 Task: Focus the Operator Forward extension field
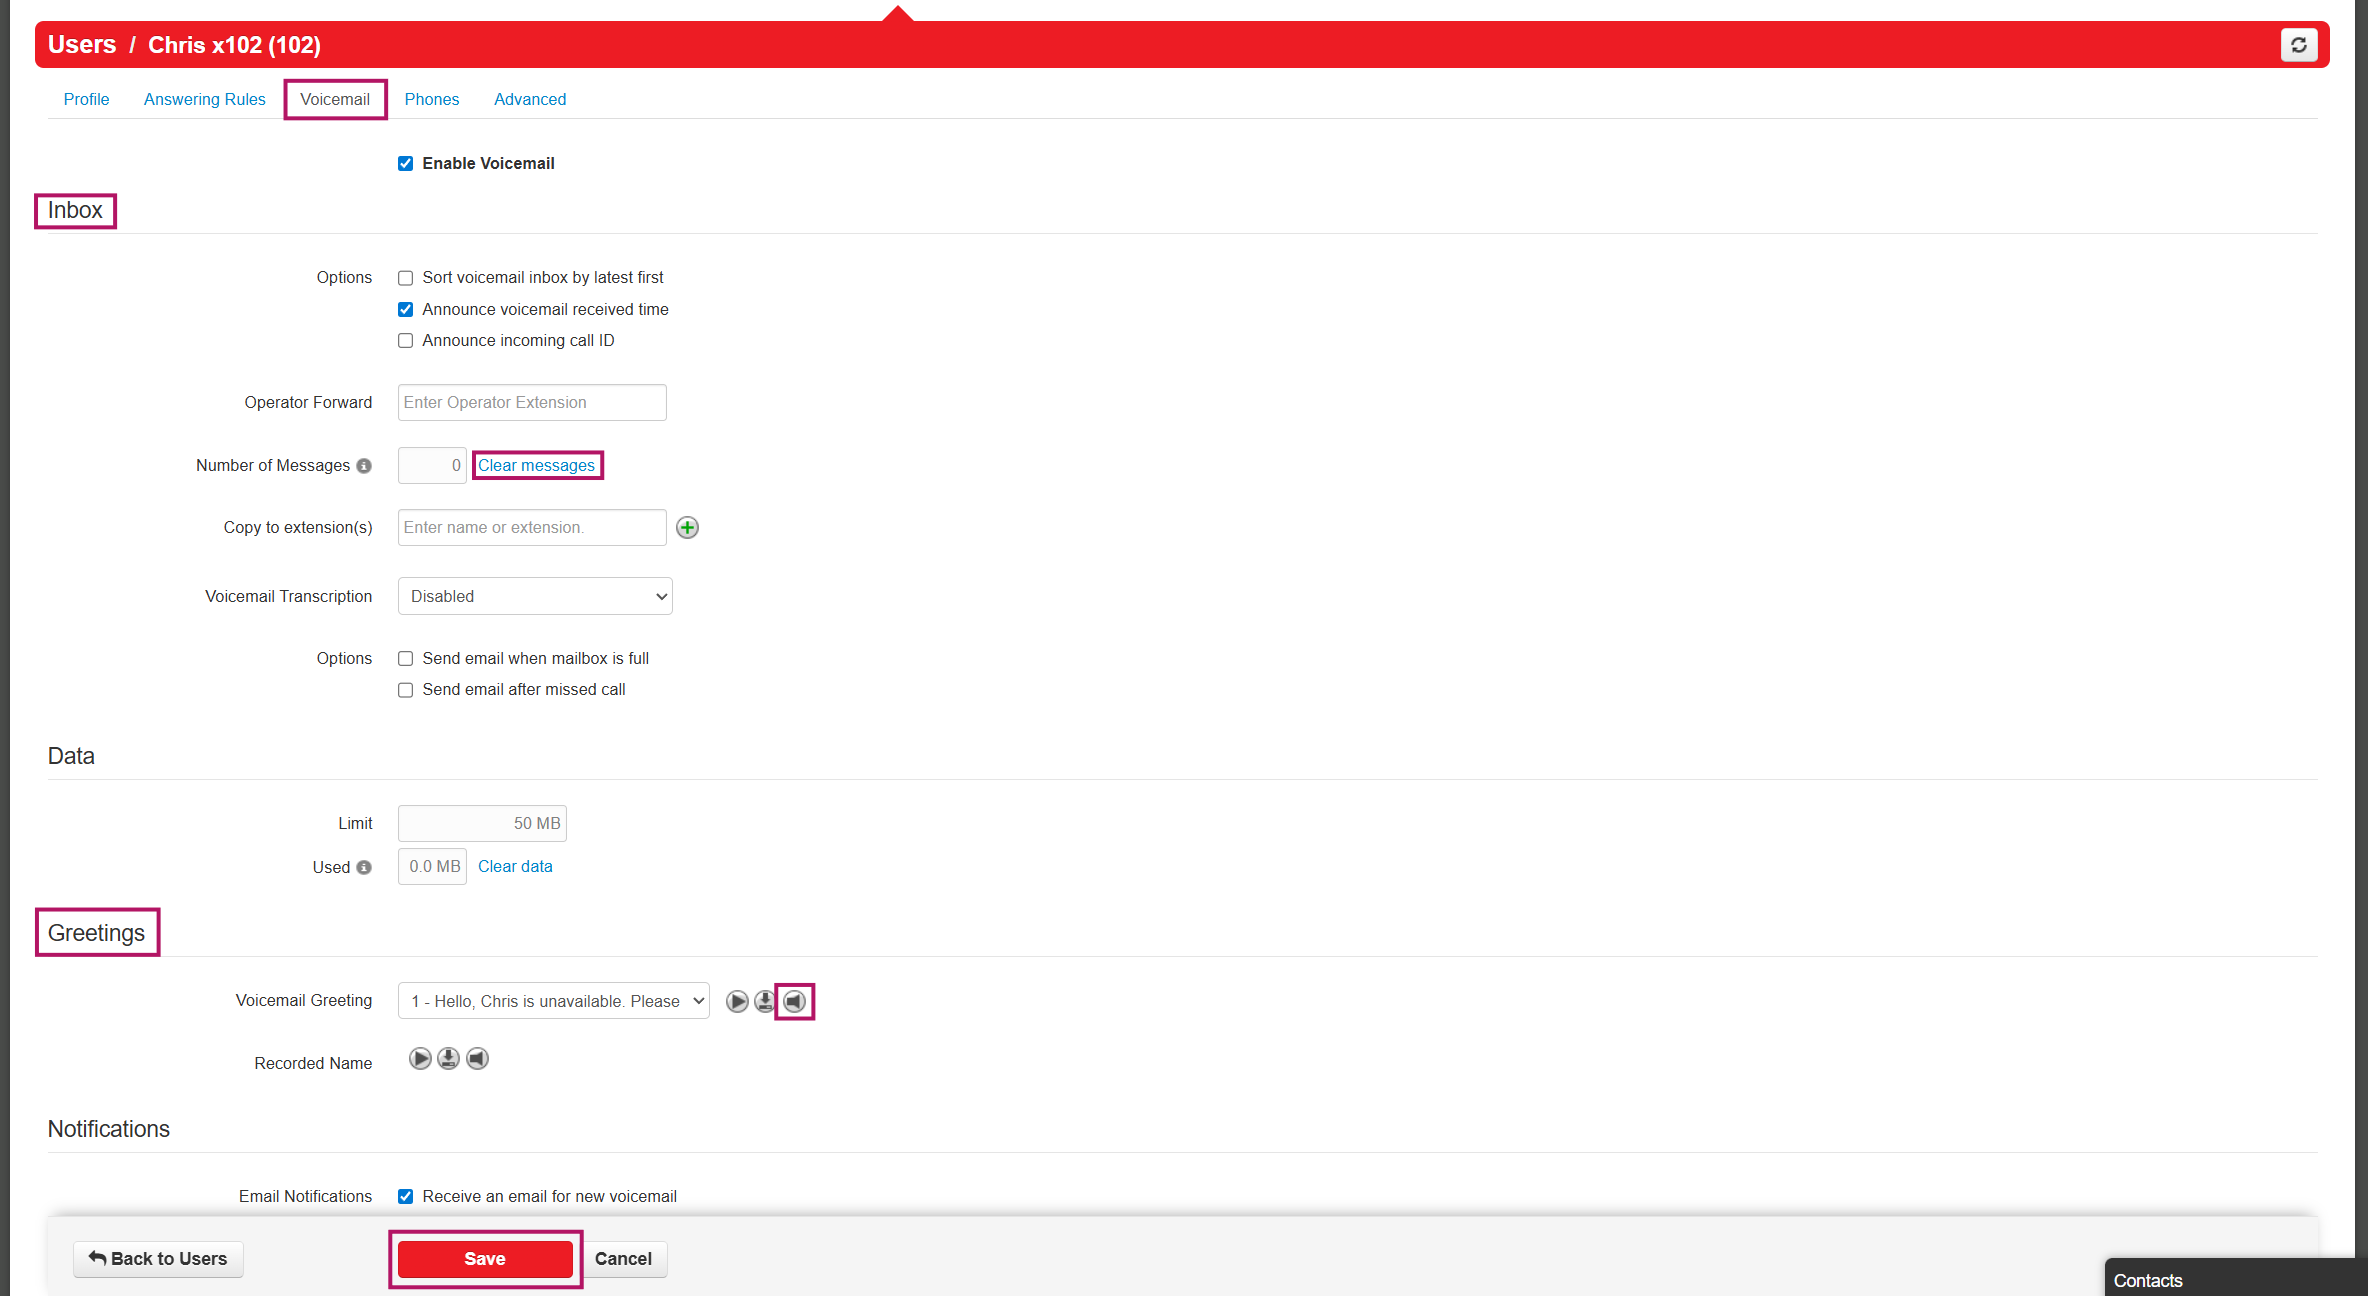click(531, 403)
